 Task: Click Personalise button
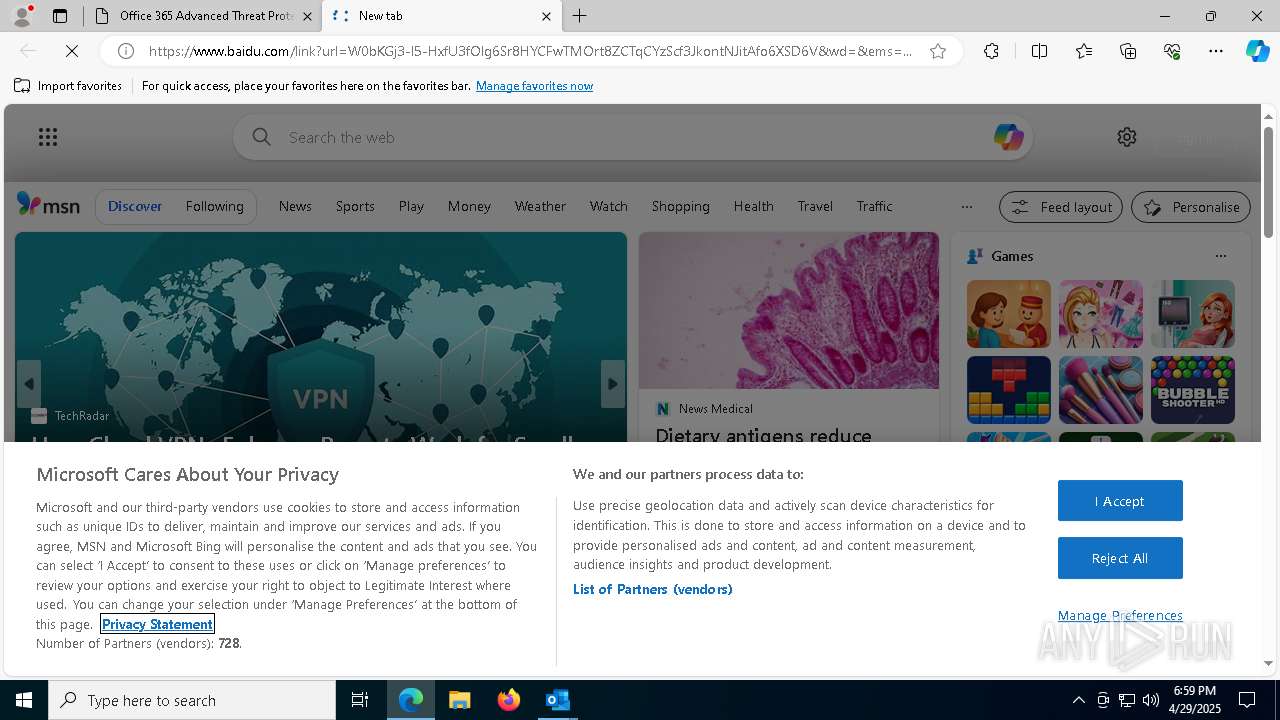coord(1191,207)
